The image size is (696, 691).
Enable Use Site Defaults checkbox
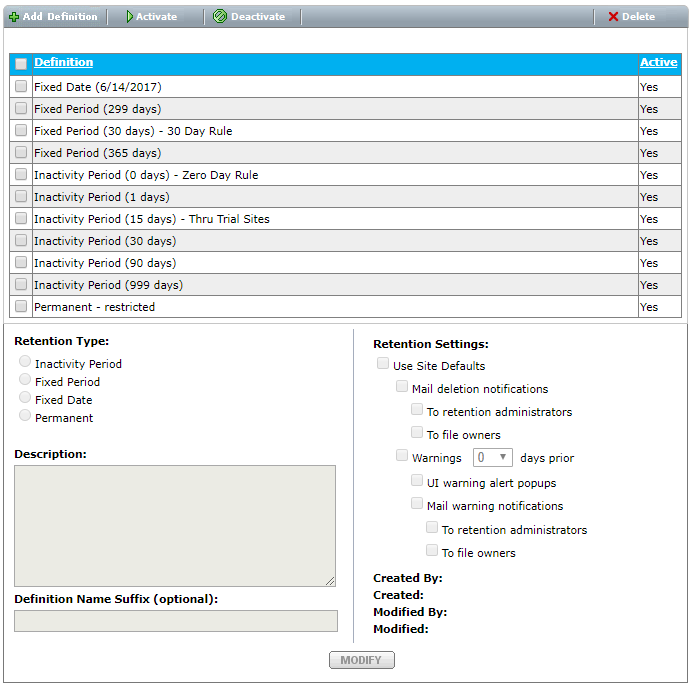pos(383,365)
